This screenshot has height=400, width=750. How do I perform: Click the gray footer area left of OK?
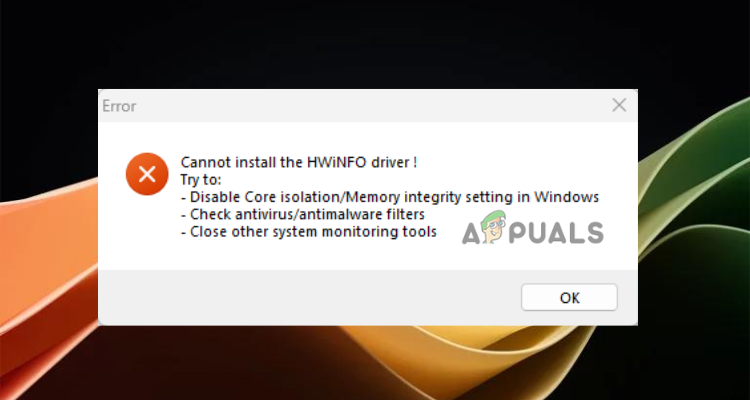300,297
